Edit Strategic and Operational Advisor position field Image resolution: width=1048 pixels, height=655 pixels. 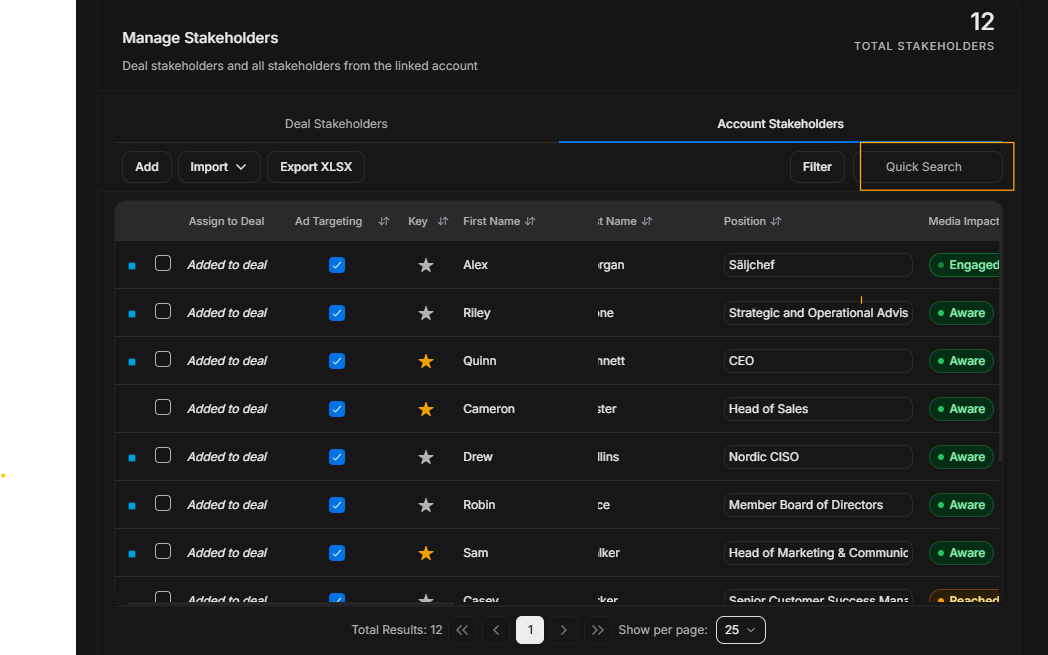(818, 313)
